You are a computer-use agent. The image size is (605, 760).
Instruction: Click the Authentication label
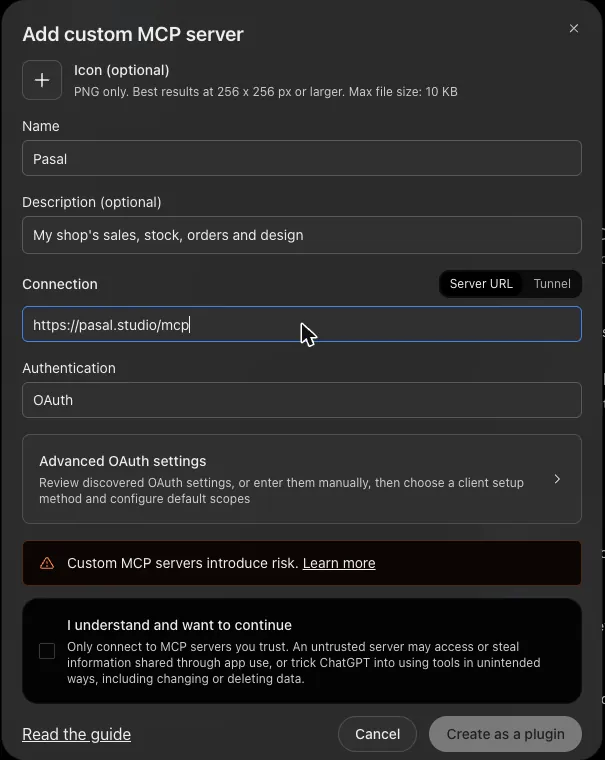click(69, 368)
